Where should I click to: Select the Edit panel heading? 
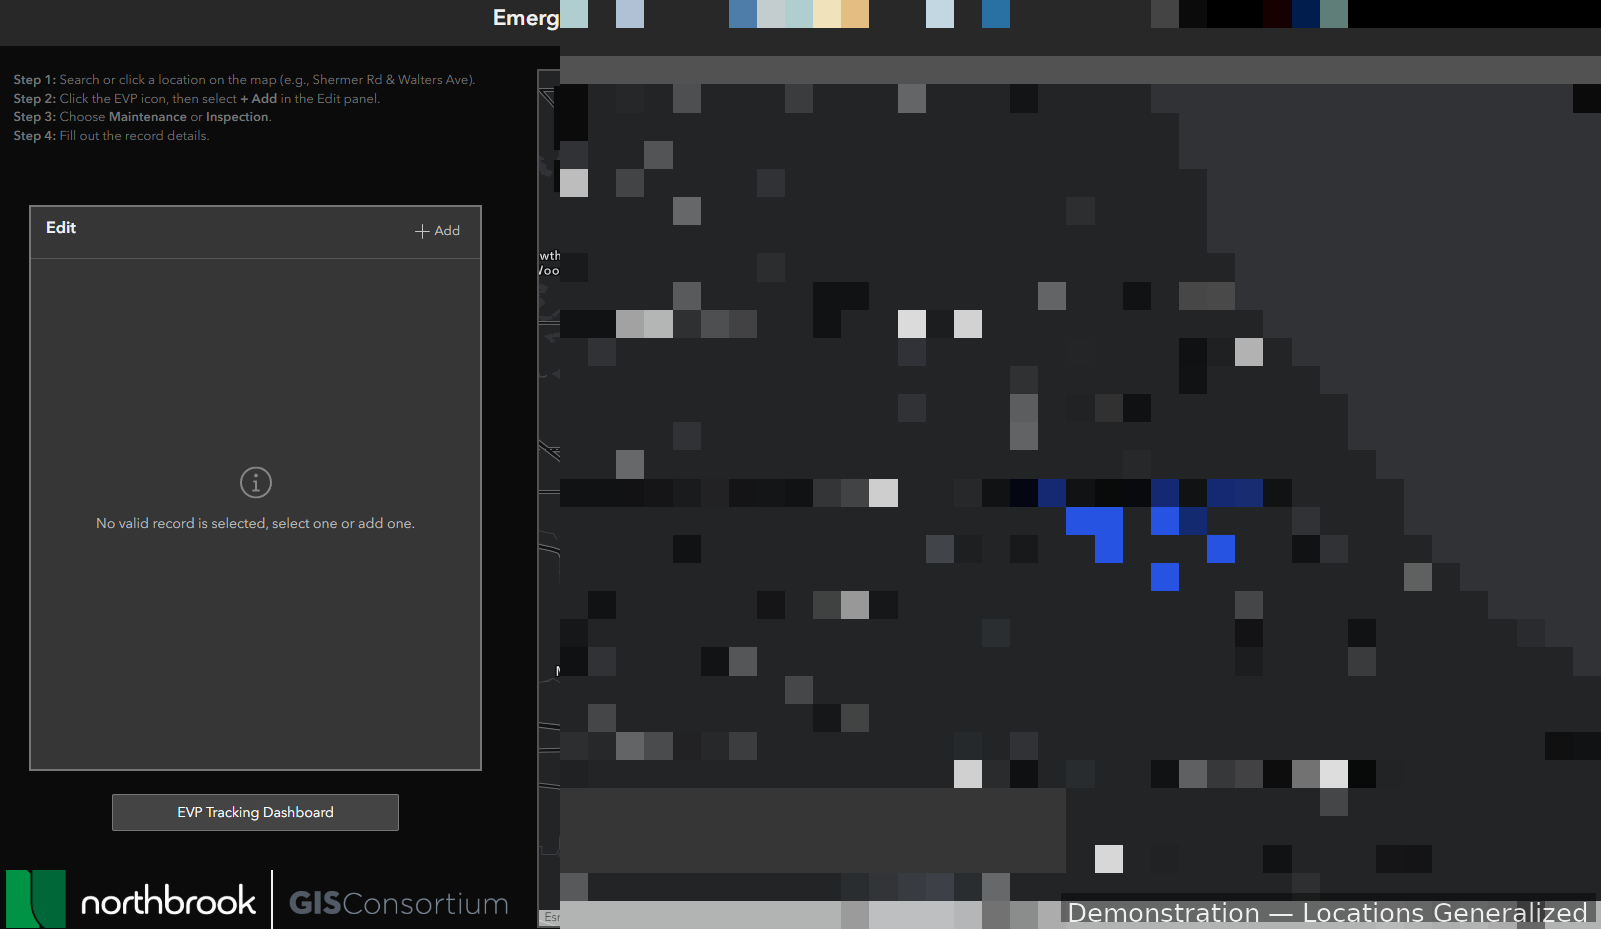coord(61,228)
